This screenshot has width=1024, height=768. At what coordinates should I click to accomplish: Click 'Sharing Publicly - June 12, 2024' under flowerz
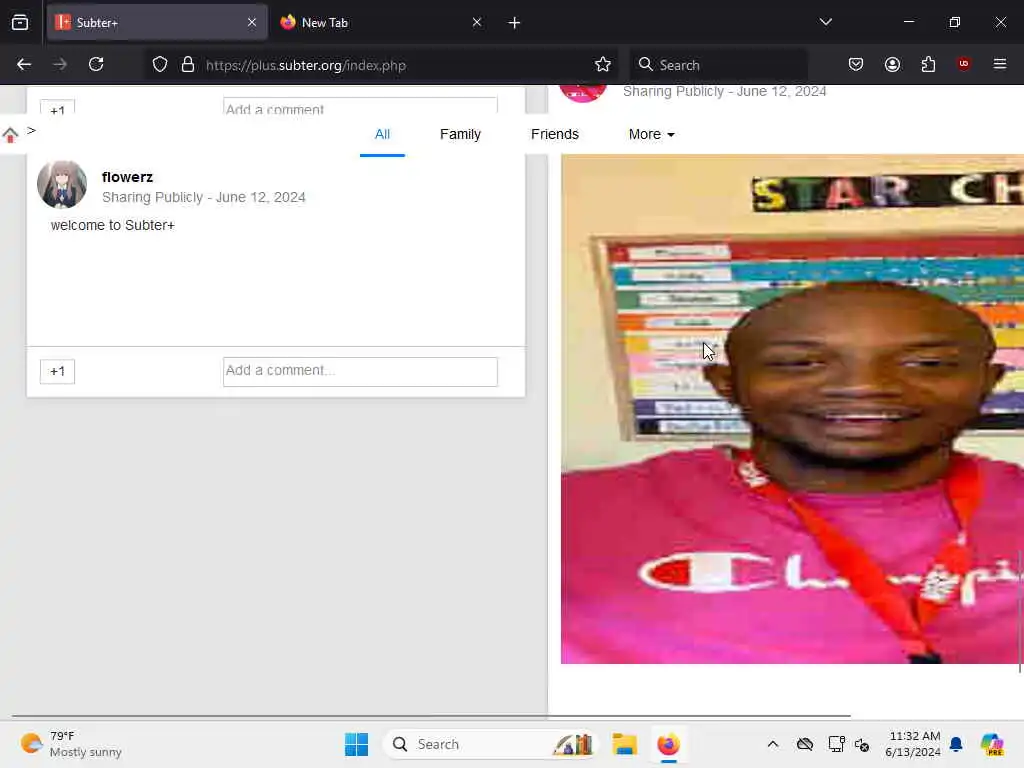click(204, 197)
